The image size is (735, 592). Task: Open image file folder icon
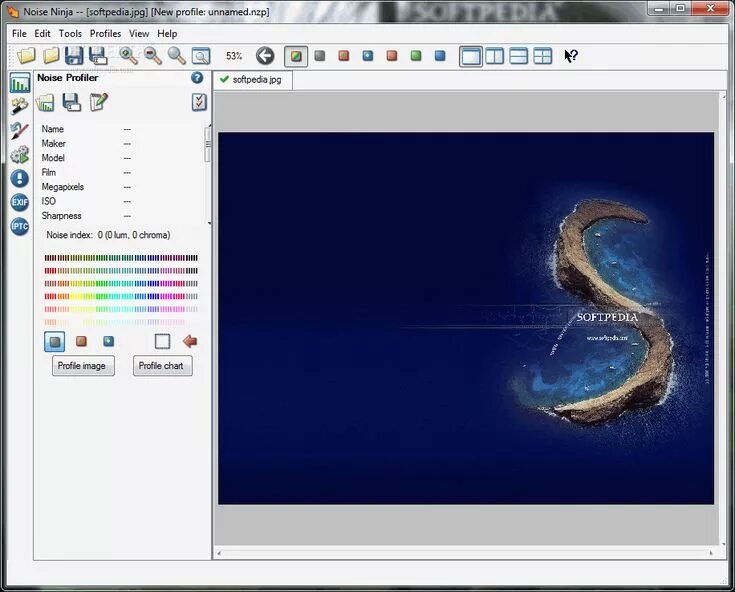coord(26,56)
